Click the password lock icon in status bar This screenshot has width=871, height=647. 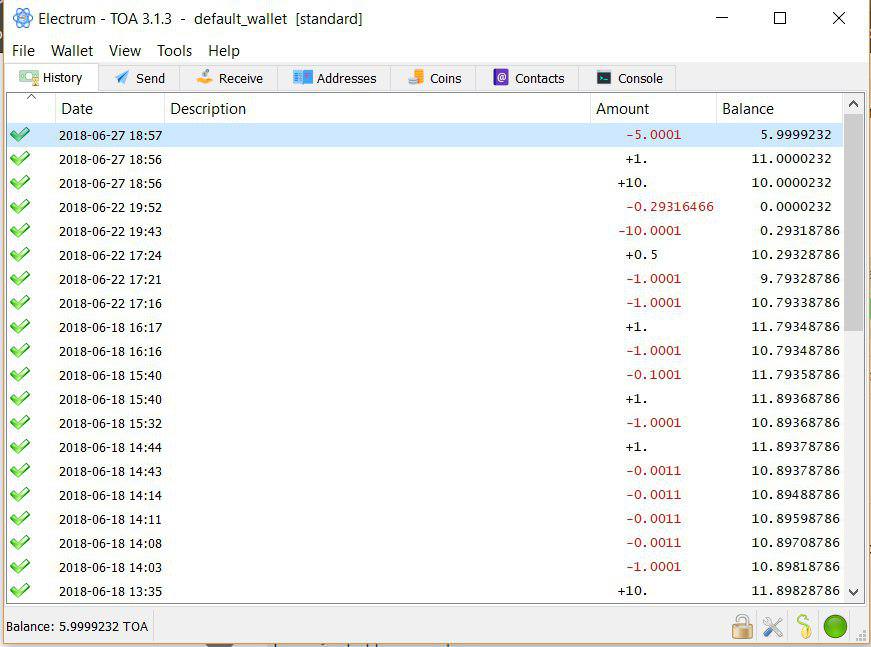coord(742,627)
